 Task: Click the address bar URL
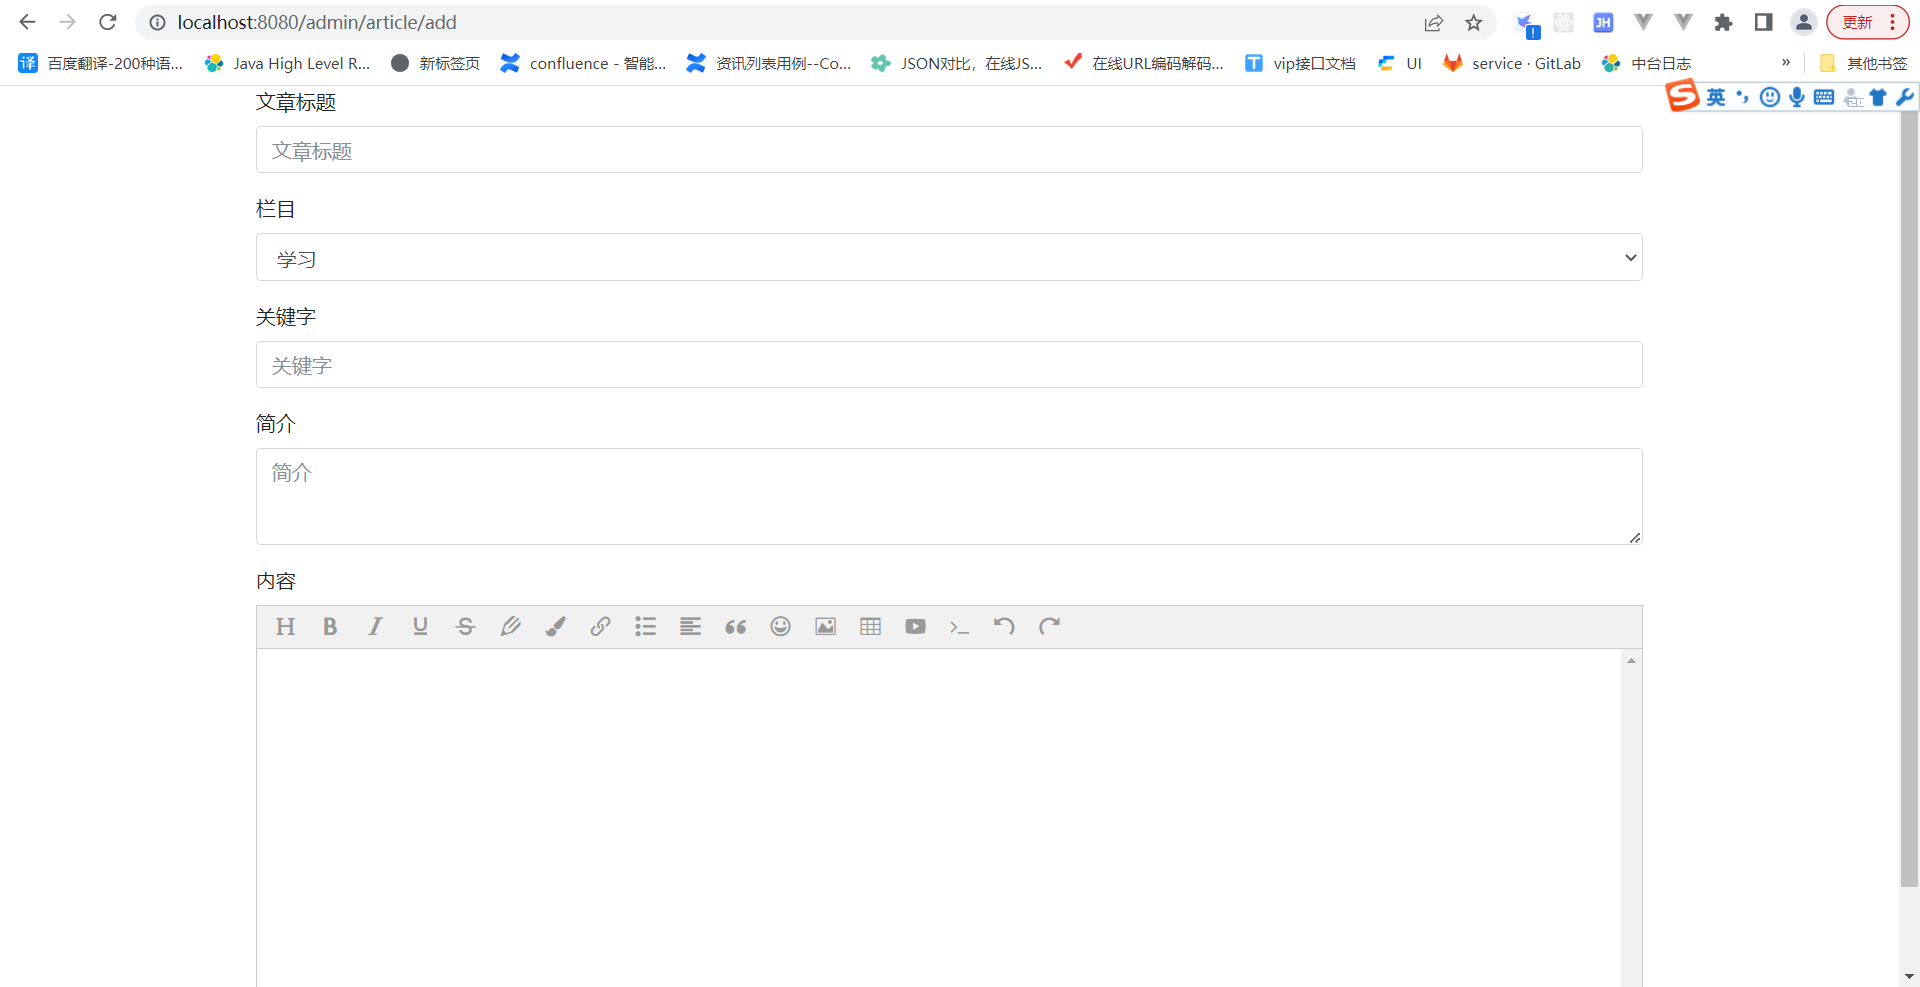click(317, 22)
